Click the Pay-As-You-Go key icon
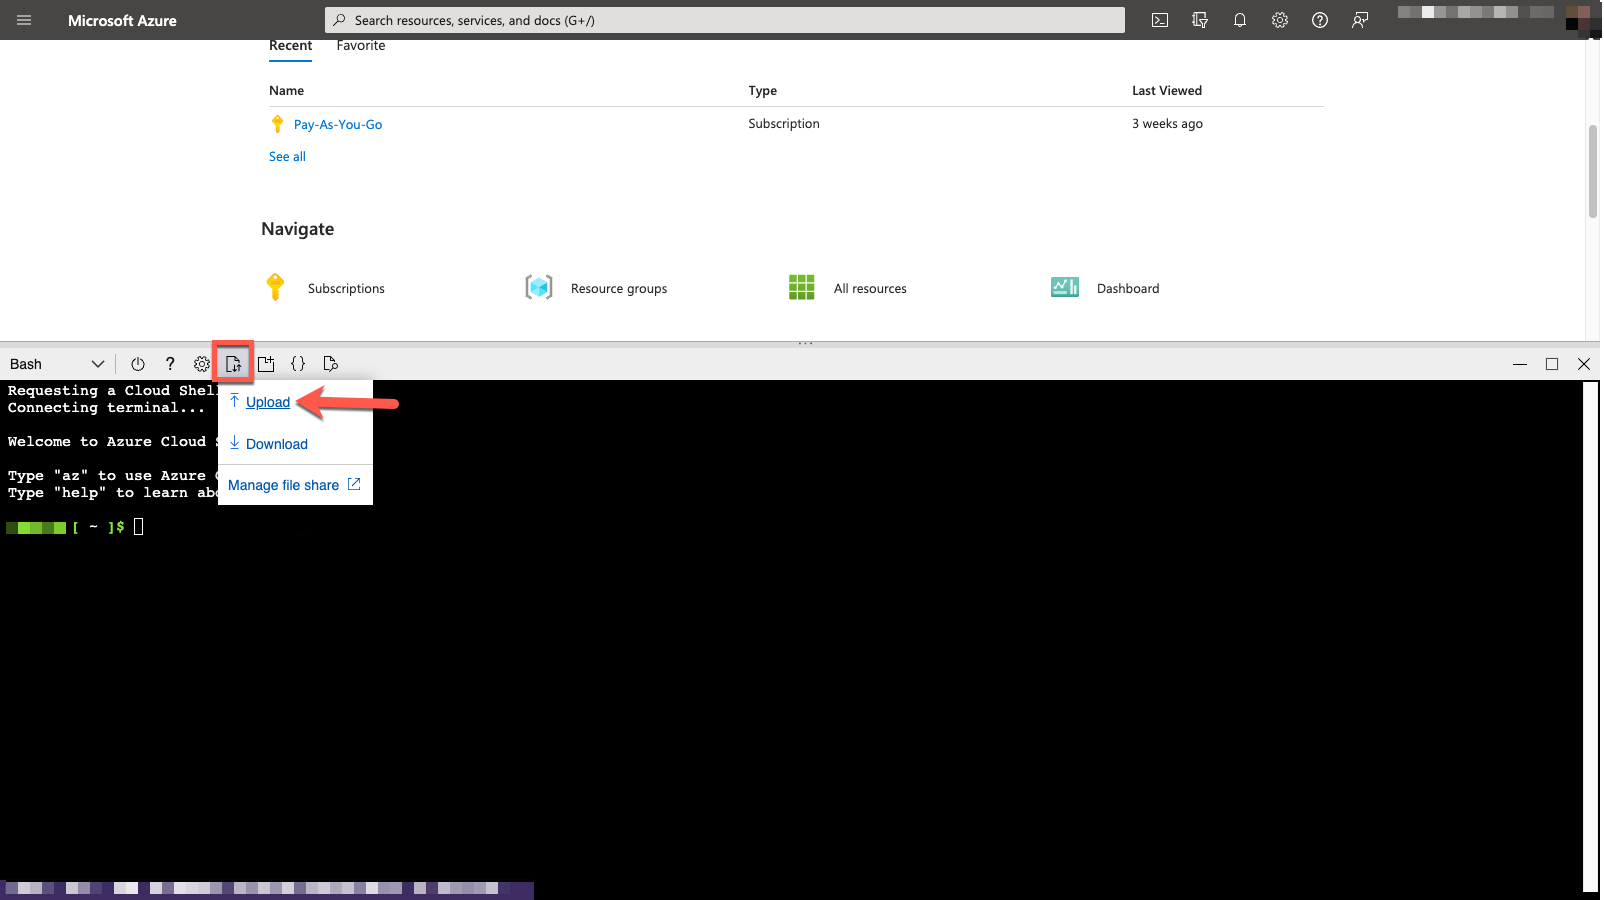This screenshot has width=1604, height=900. coord(278,124)
